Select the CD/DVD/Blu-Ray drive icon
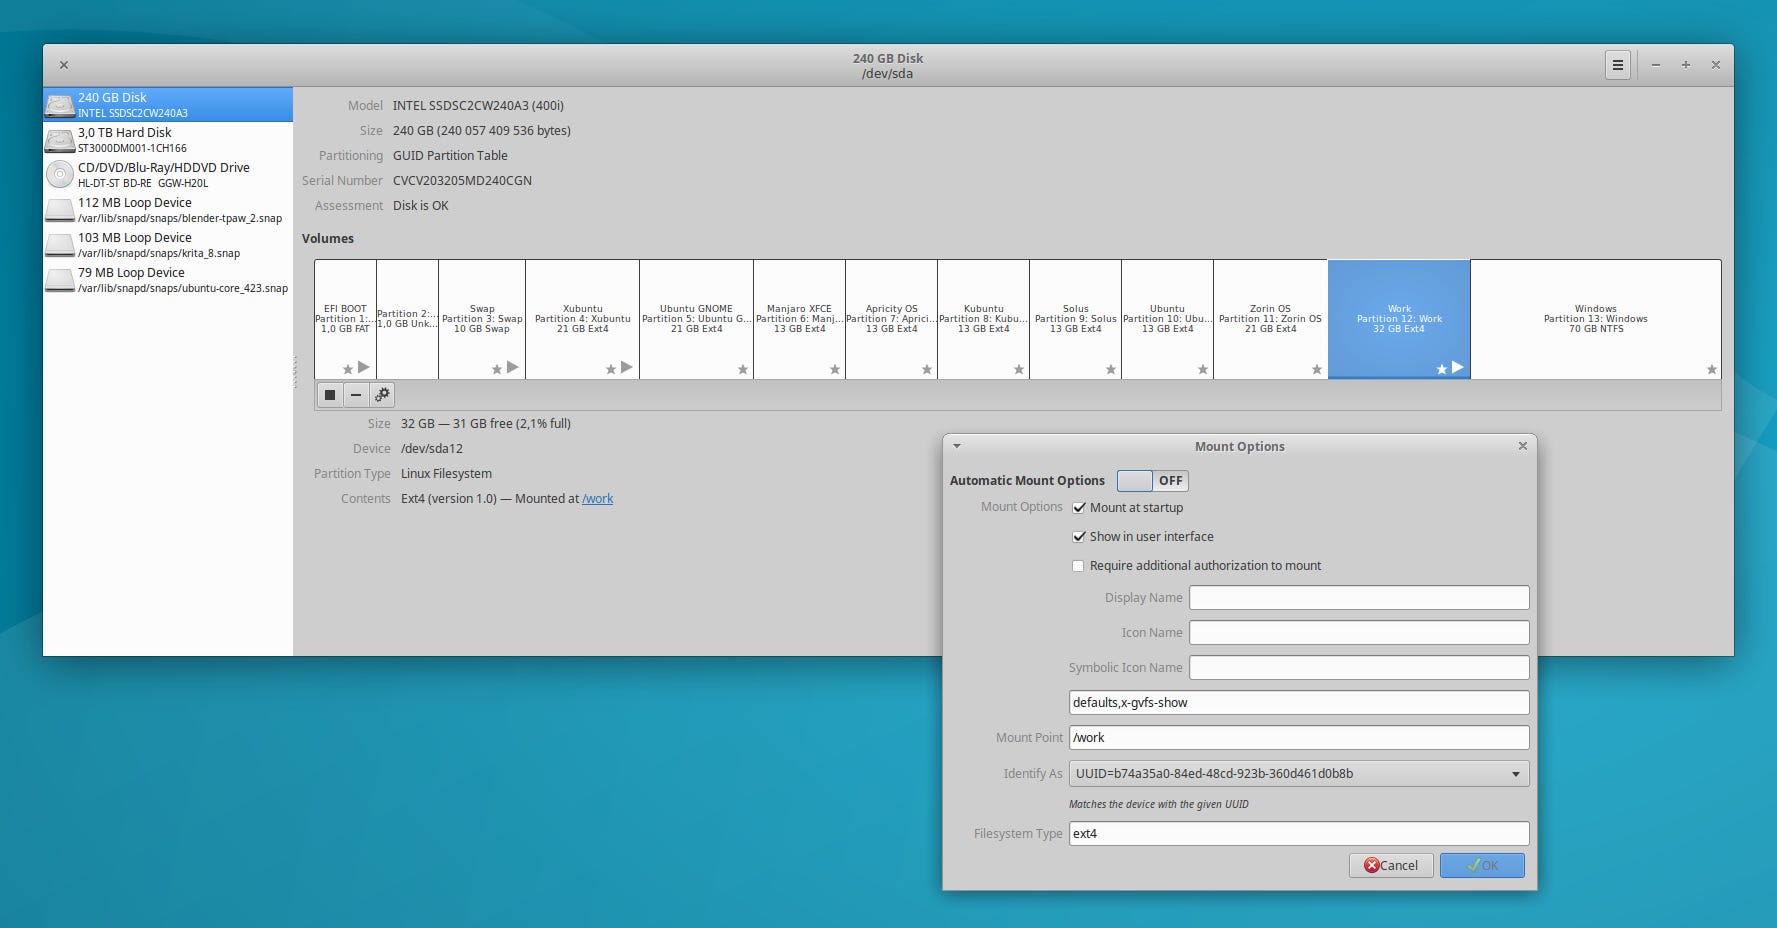 click(60, 174)
